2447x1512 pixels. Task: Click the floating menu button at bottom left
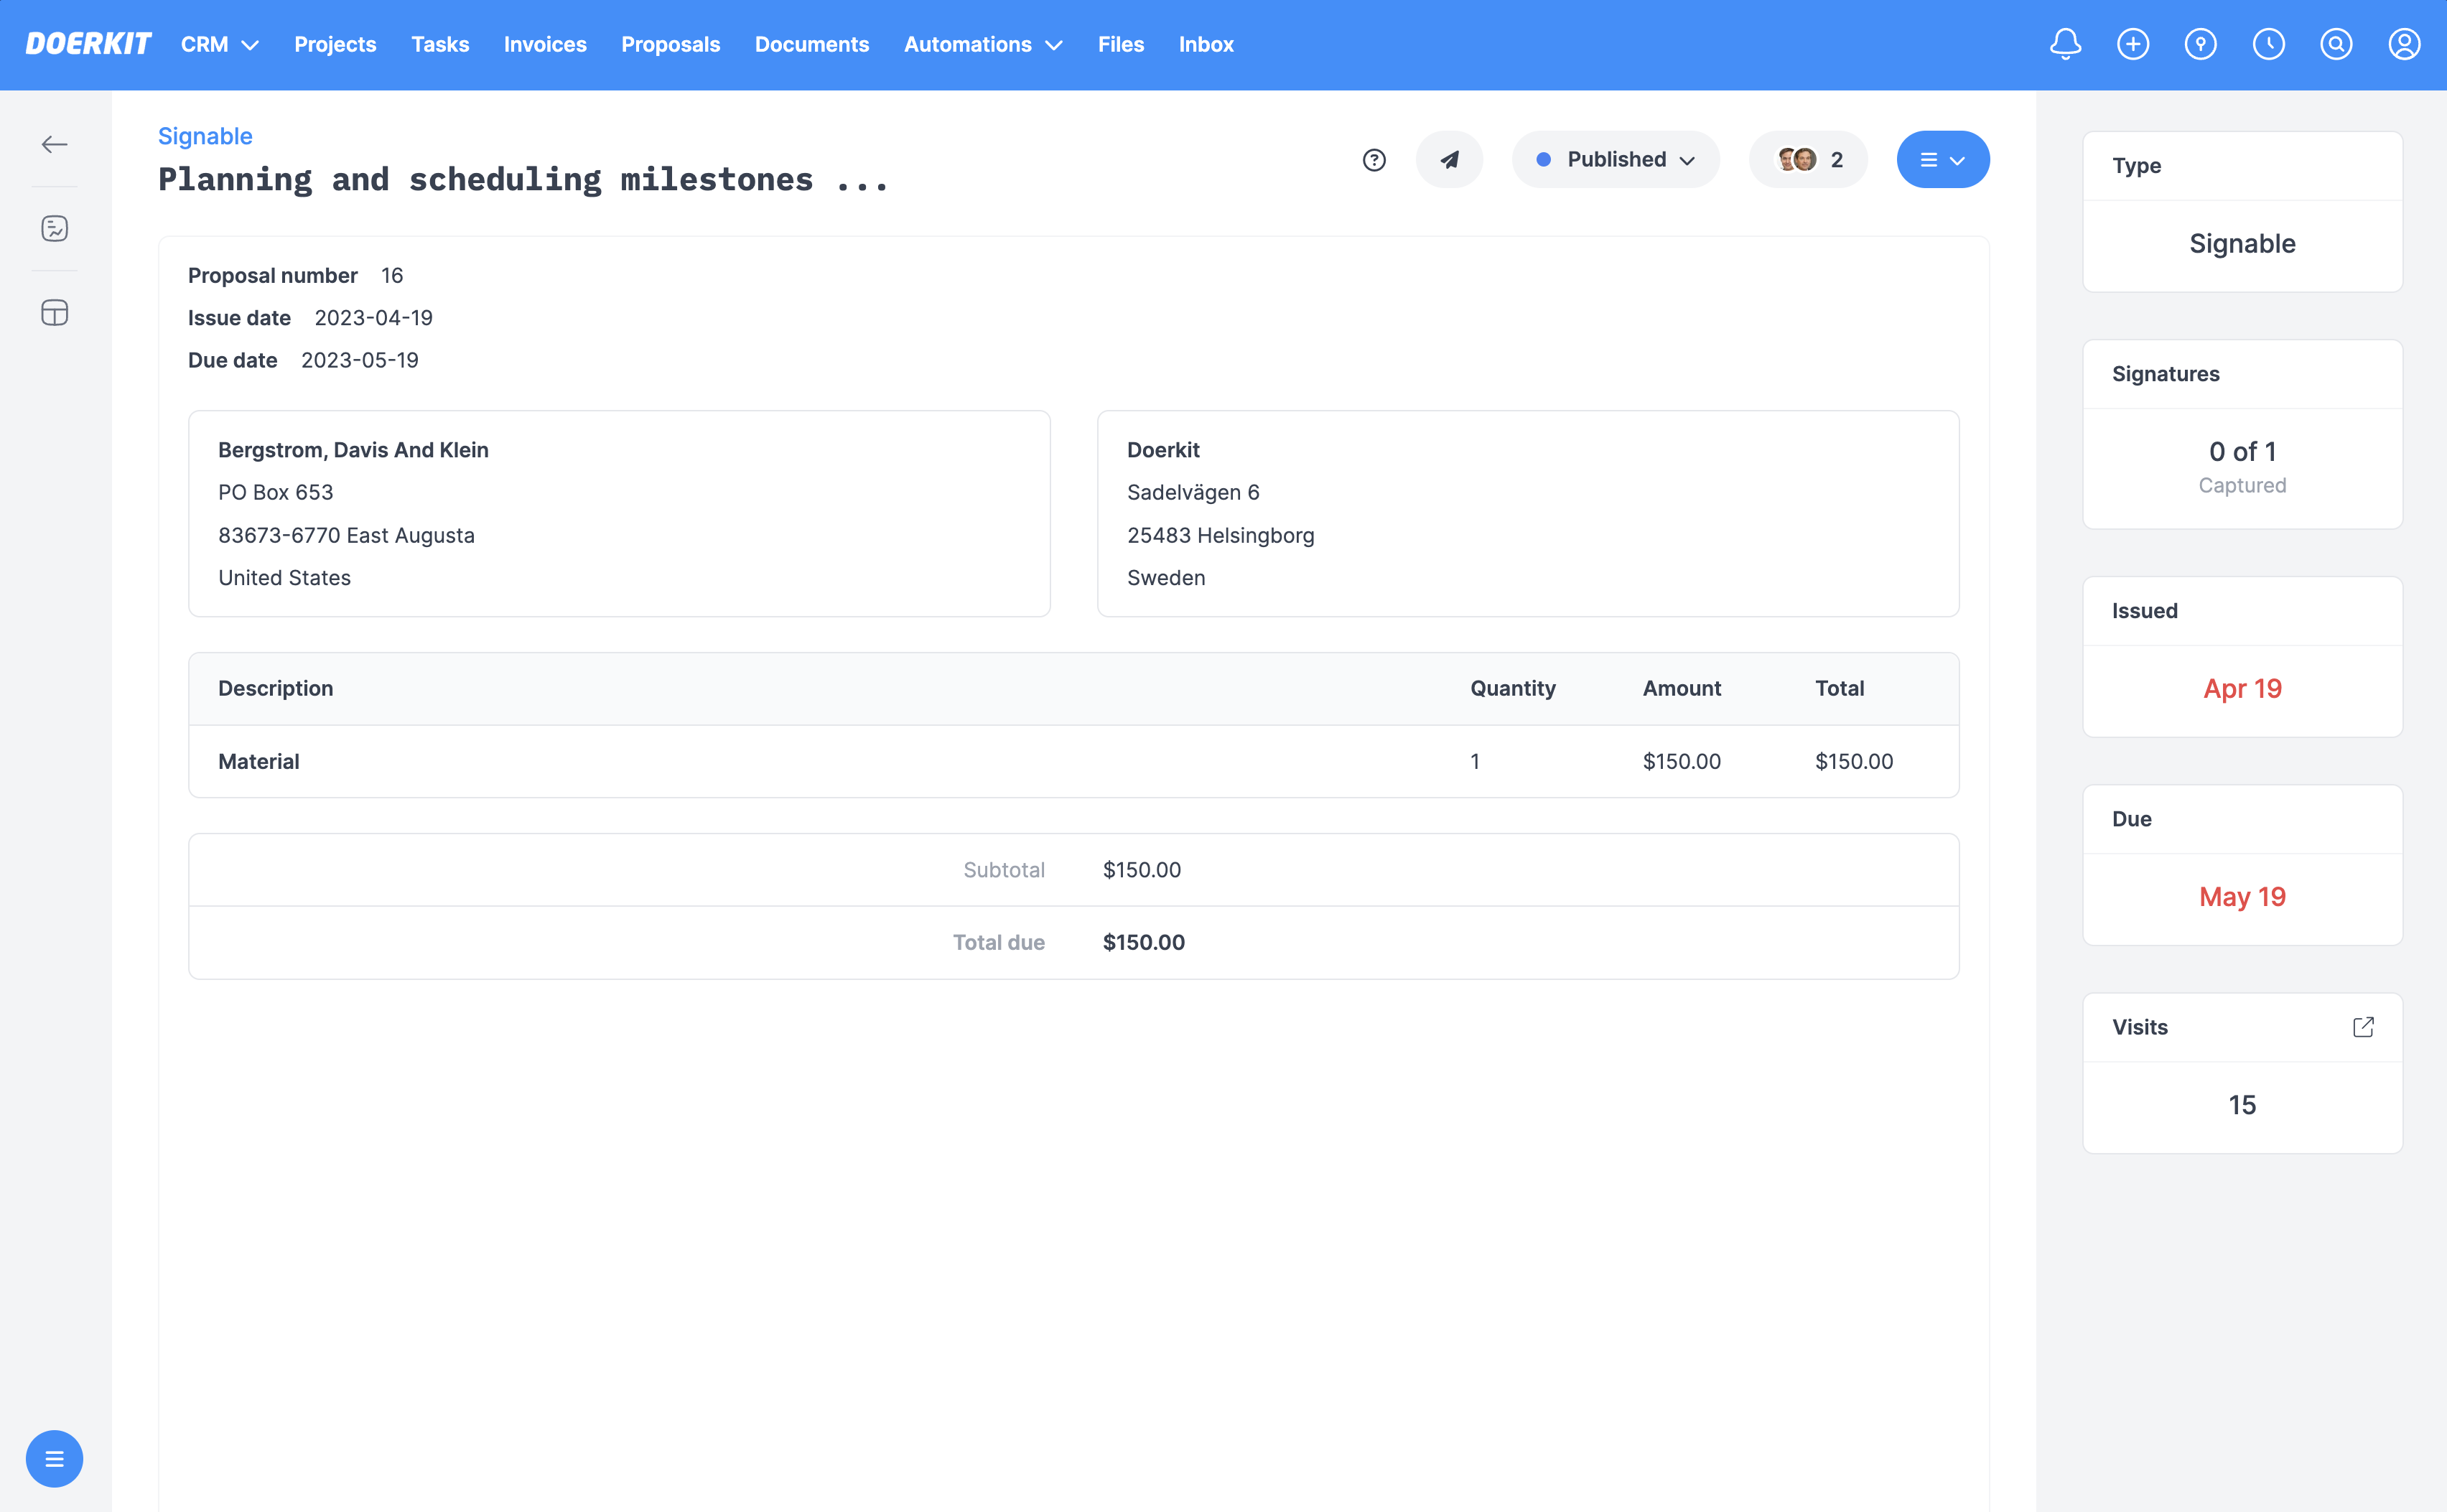55,1458
